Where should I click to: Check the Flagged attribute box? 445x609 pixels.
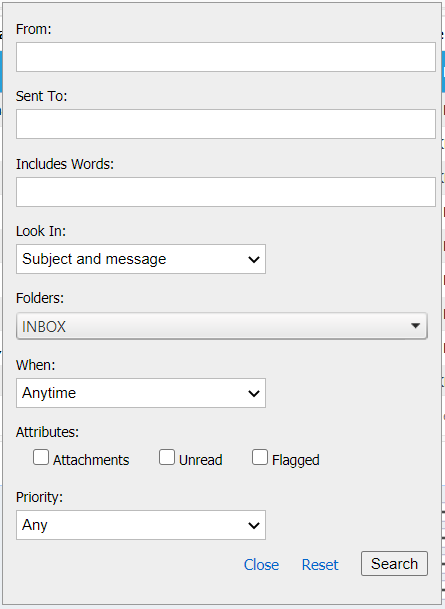[260, 457]
